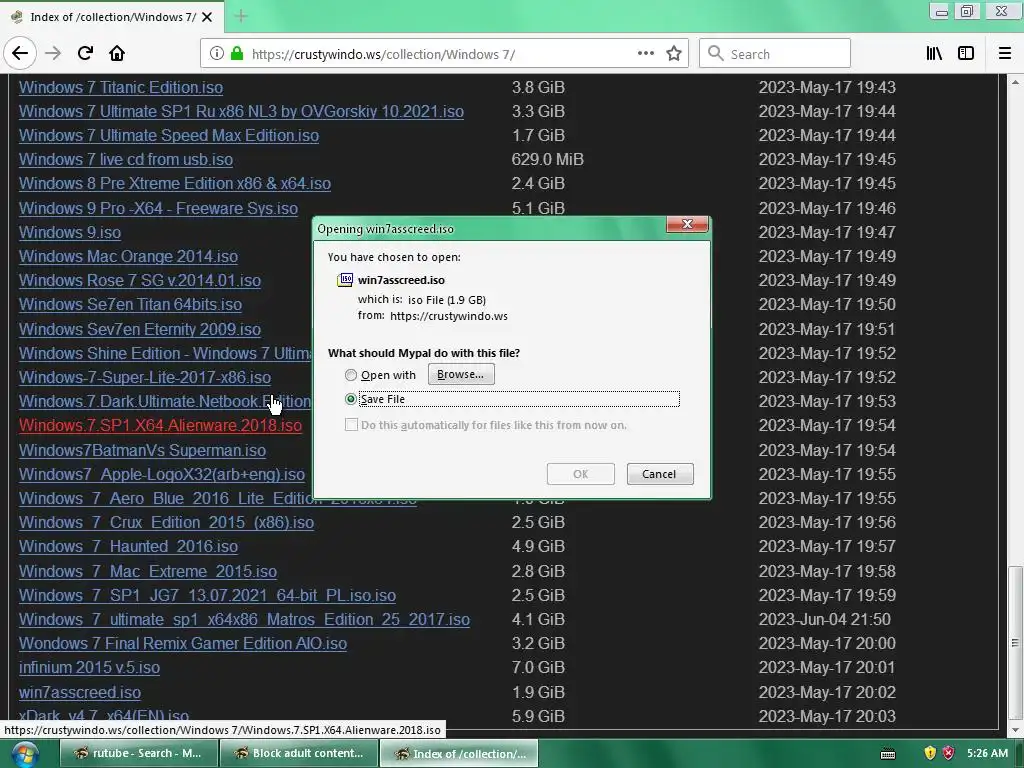Image resolution: width=1024 pixels, height=768 pixels.
Task: Open Windows.7.SP1.X64.Alienware.2018.iso link
Action: coord(161,426)
